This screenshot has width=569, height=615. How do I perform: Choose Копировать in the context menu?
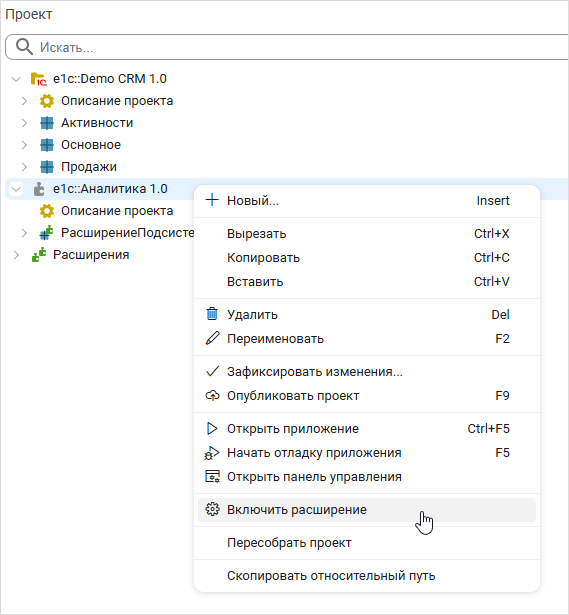coord(367,258)
